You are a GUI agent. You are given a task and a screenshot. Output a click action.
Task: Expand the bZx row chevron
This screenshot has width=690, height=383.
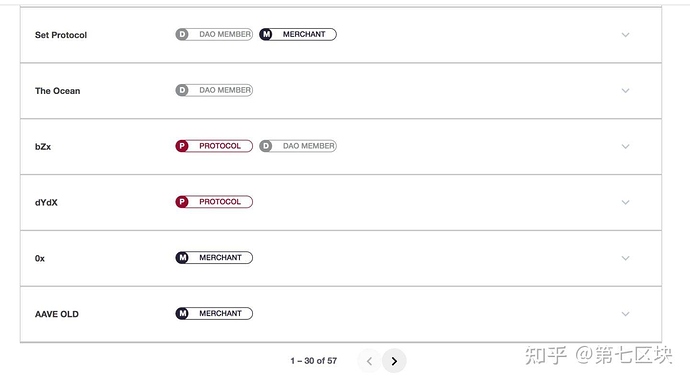625,147
